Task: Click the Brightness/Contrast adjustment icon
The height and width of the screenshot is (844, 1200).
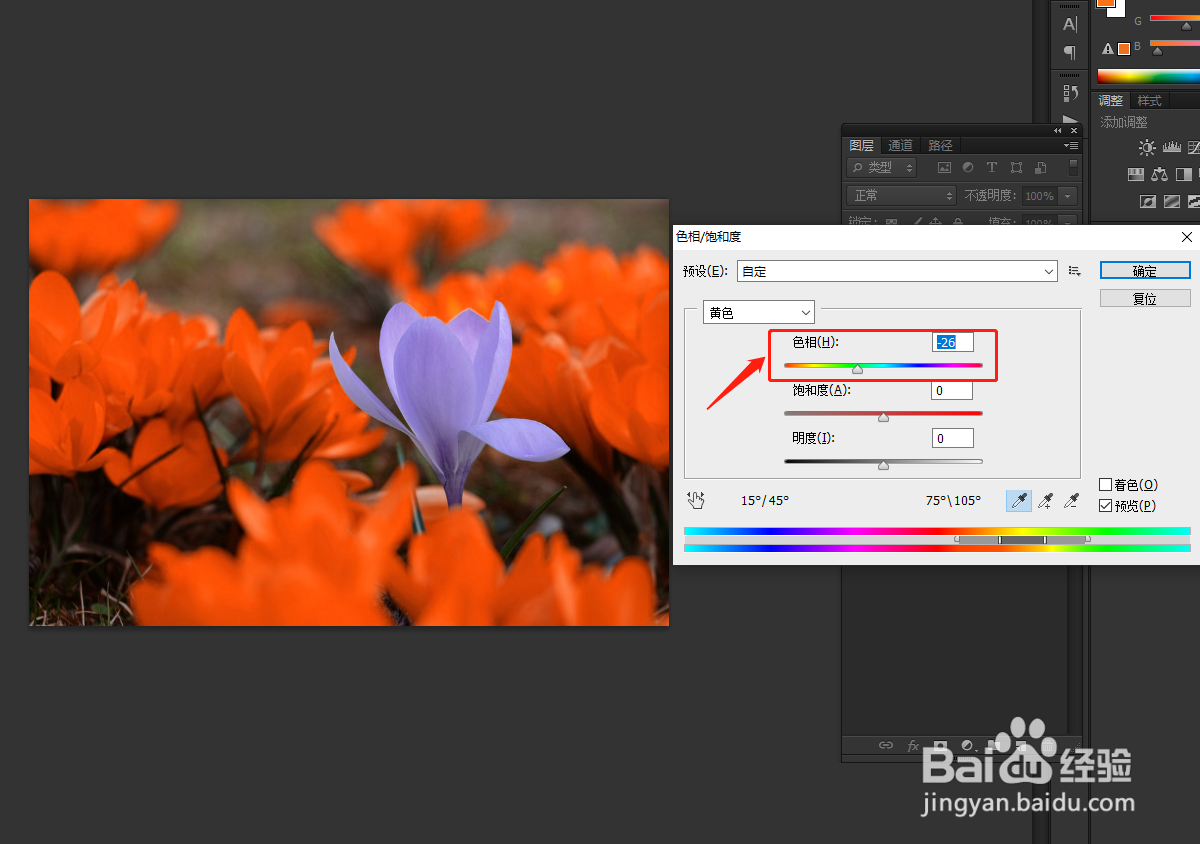Action: pos(1147,148)
